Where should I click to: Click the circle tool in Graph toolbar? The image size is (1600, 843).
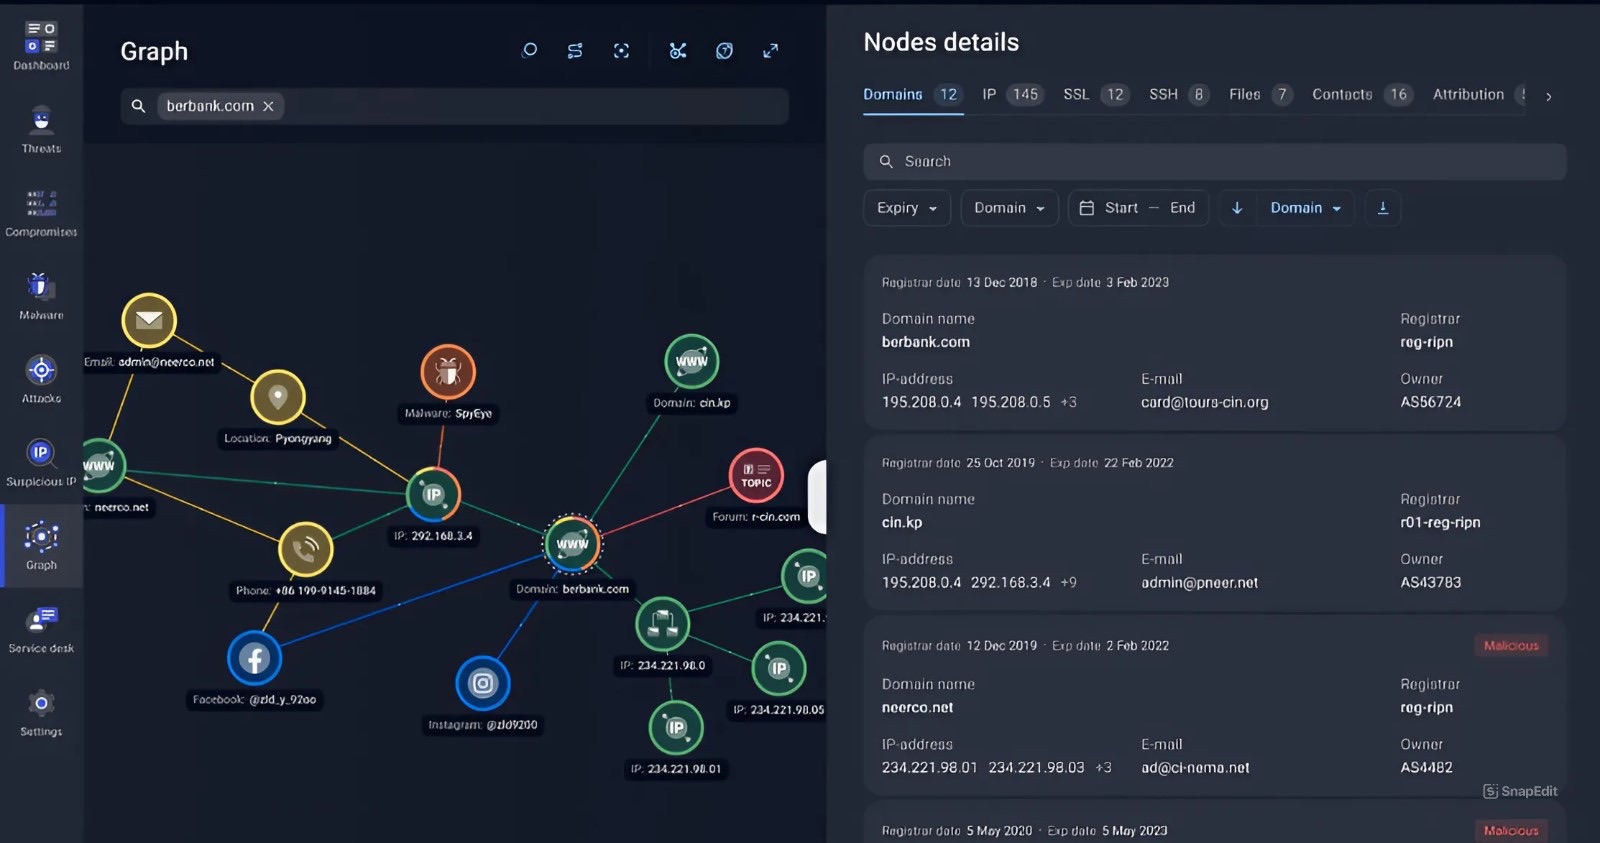pos(529,50)
